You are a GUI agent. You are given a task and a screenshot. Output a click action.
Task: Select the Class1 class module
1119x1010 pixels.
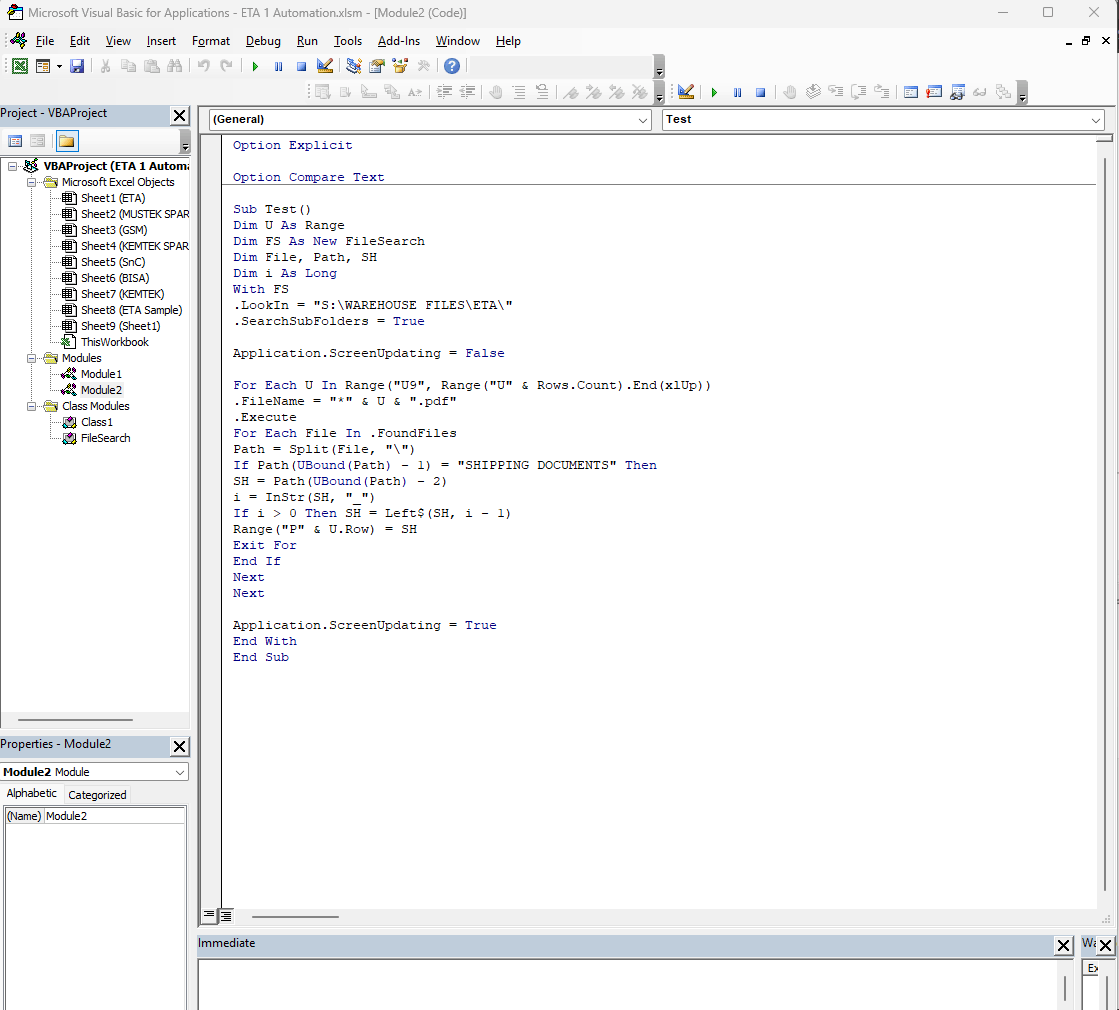click(x=97, y=423)
